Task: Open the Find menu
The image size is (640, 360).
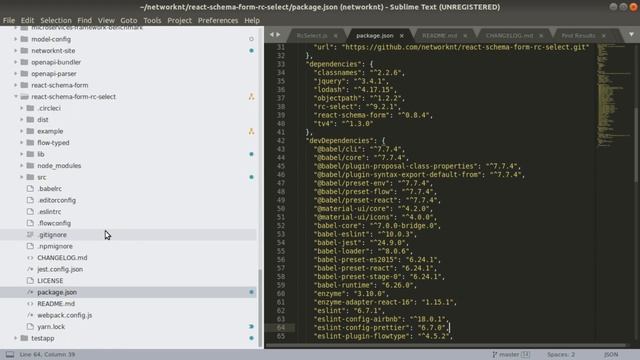Action: (84, 20)
